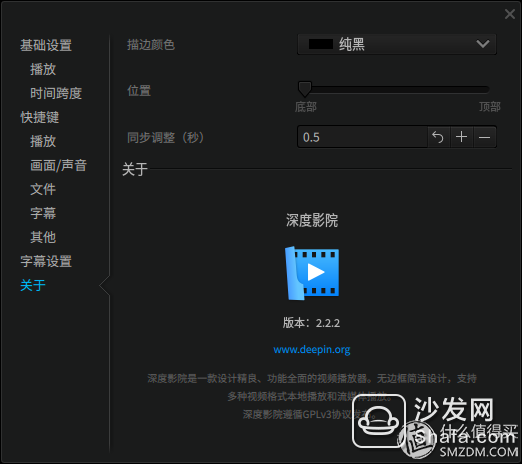Reset the subtitle sync adjustment value
The image size is (522, 464).
(438, 137)
